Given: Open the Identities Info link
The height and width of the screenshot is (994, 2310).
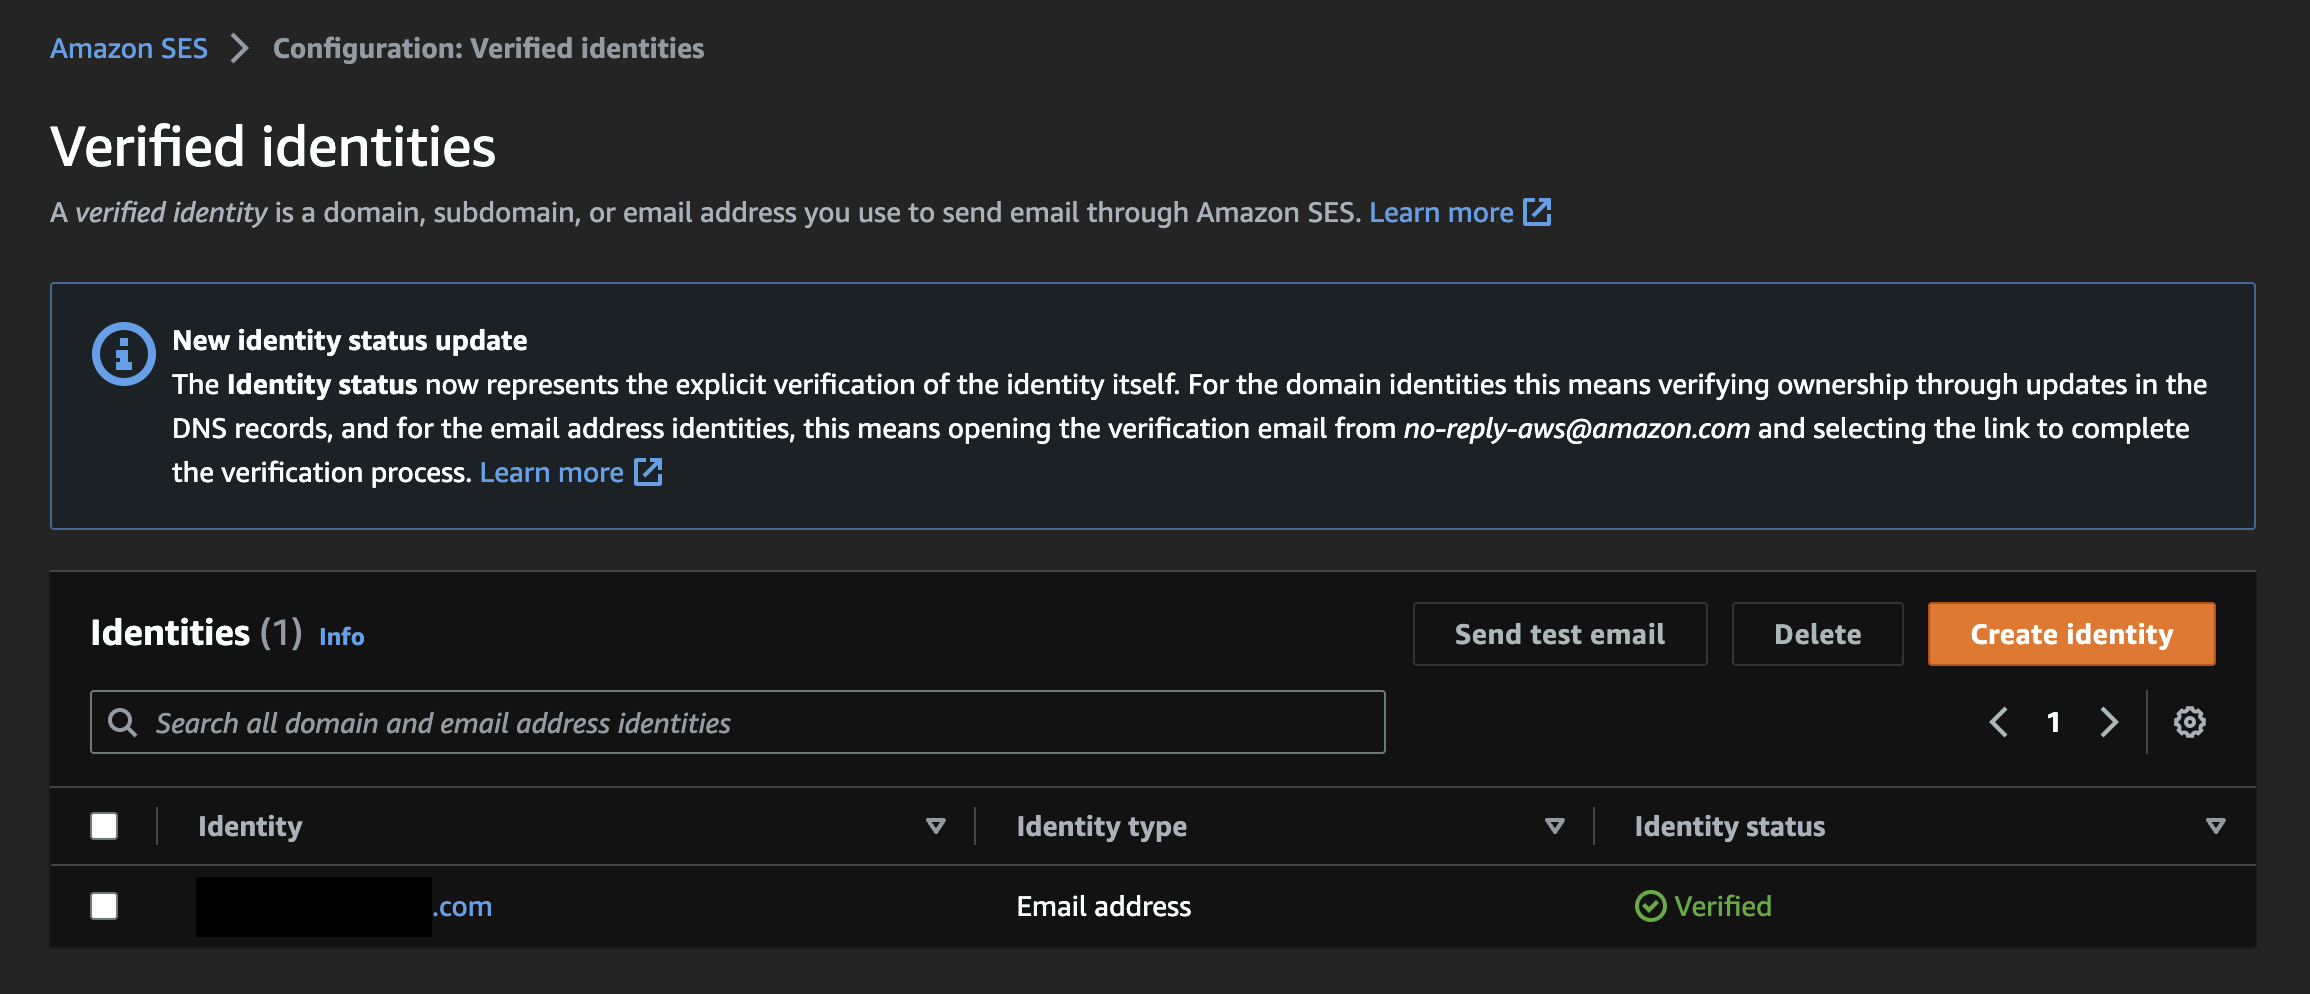Looking at the screenshot, I should tap(341, 637).
